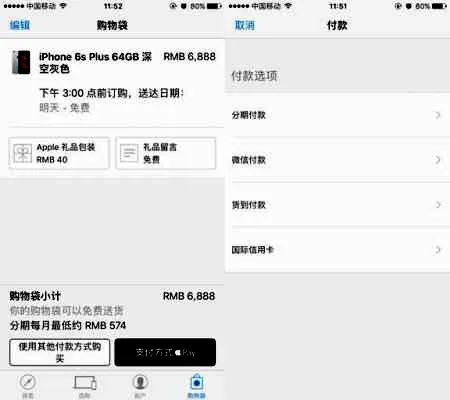The height and width of the screenshot is (400, 450).
Task: Tap the gift message note icon
Action: [x=129, y=153]
